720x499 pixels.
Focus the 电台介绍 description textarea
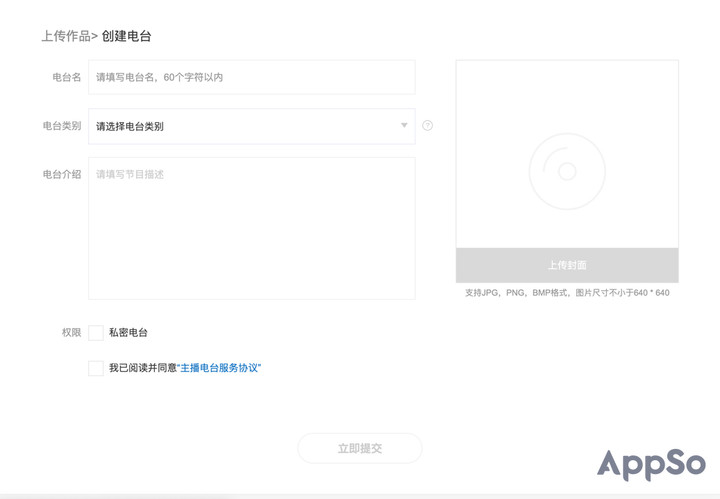click(252, 228)
